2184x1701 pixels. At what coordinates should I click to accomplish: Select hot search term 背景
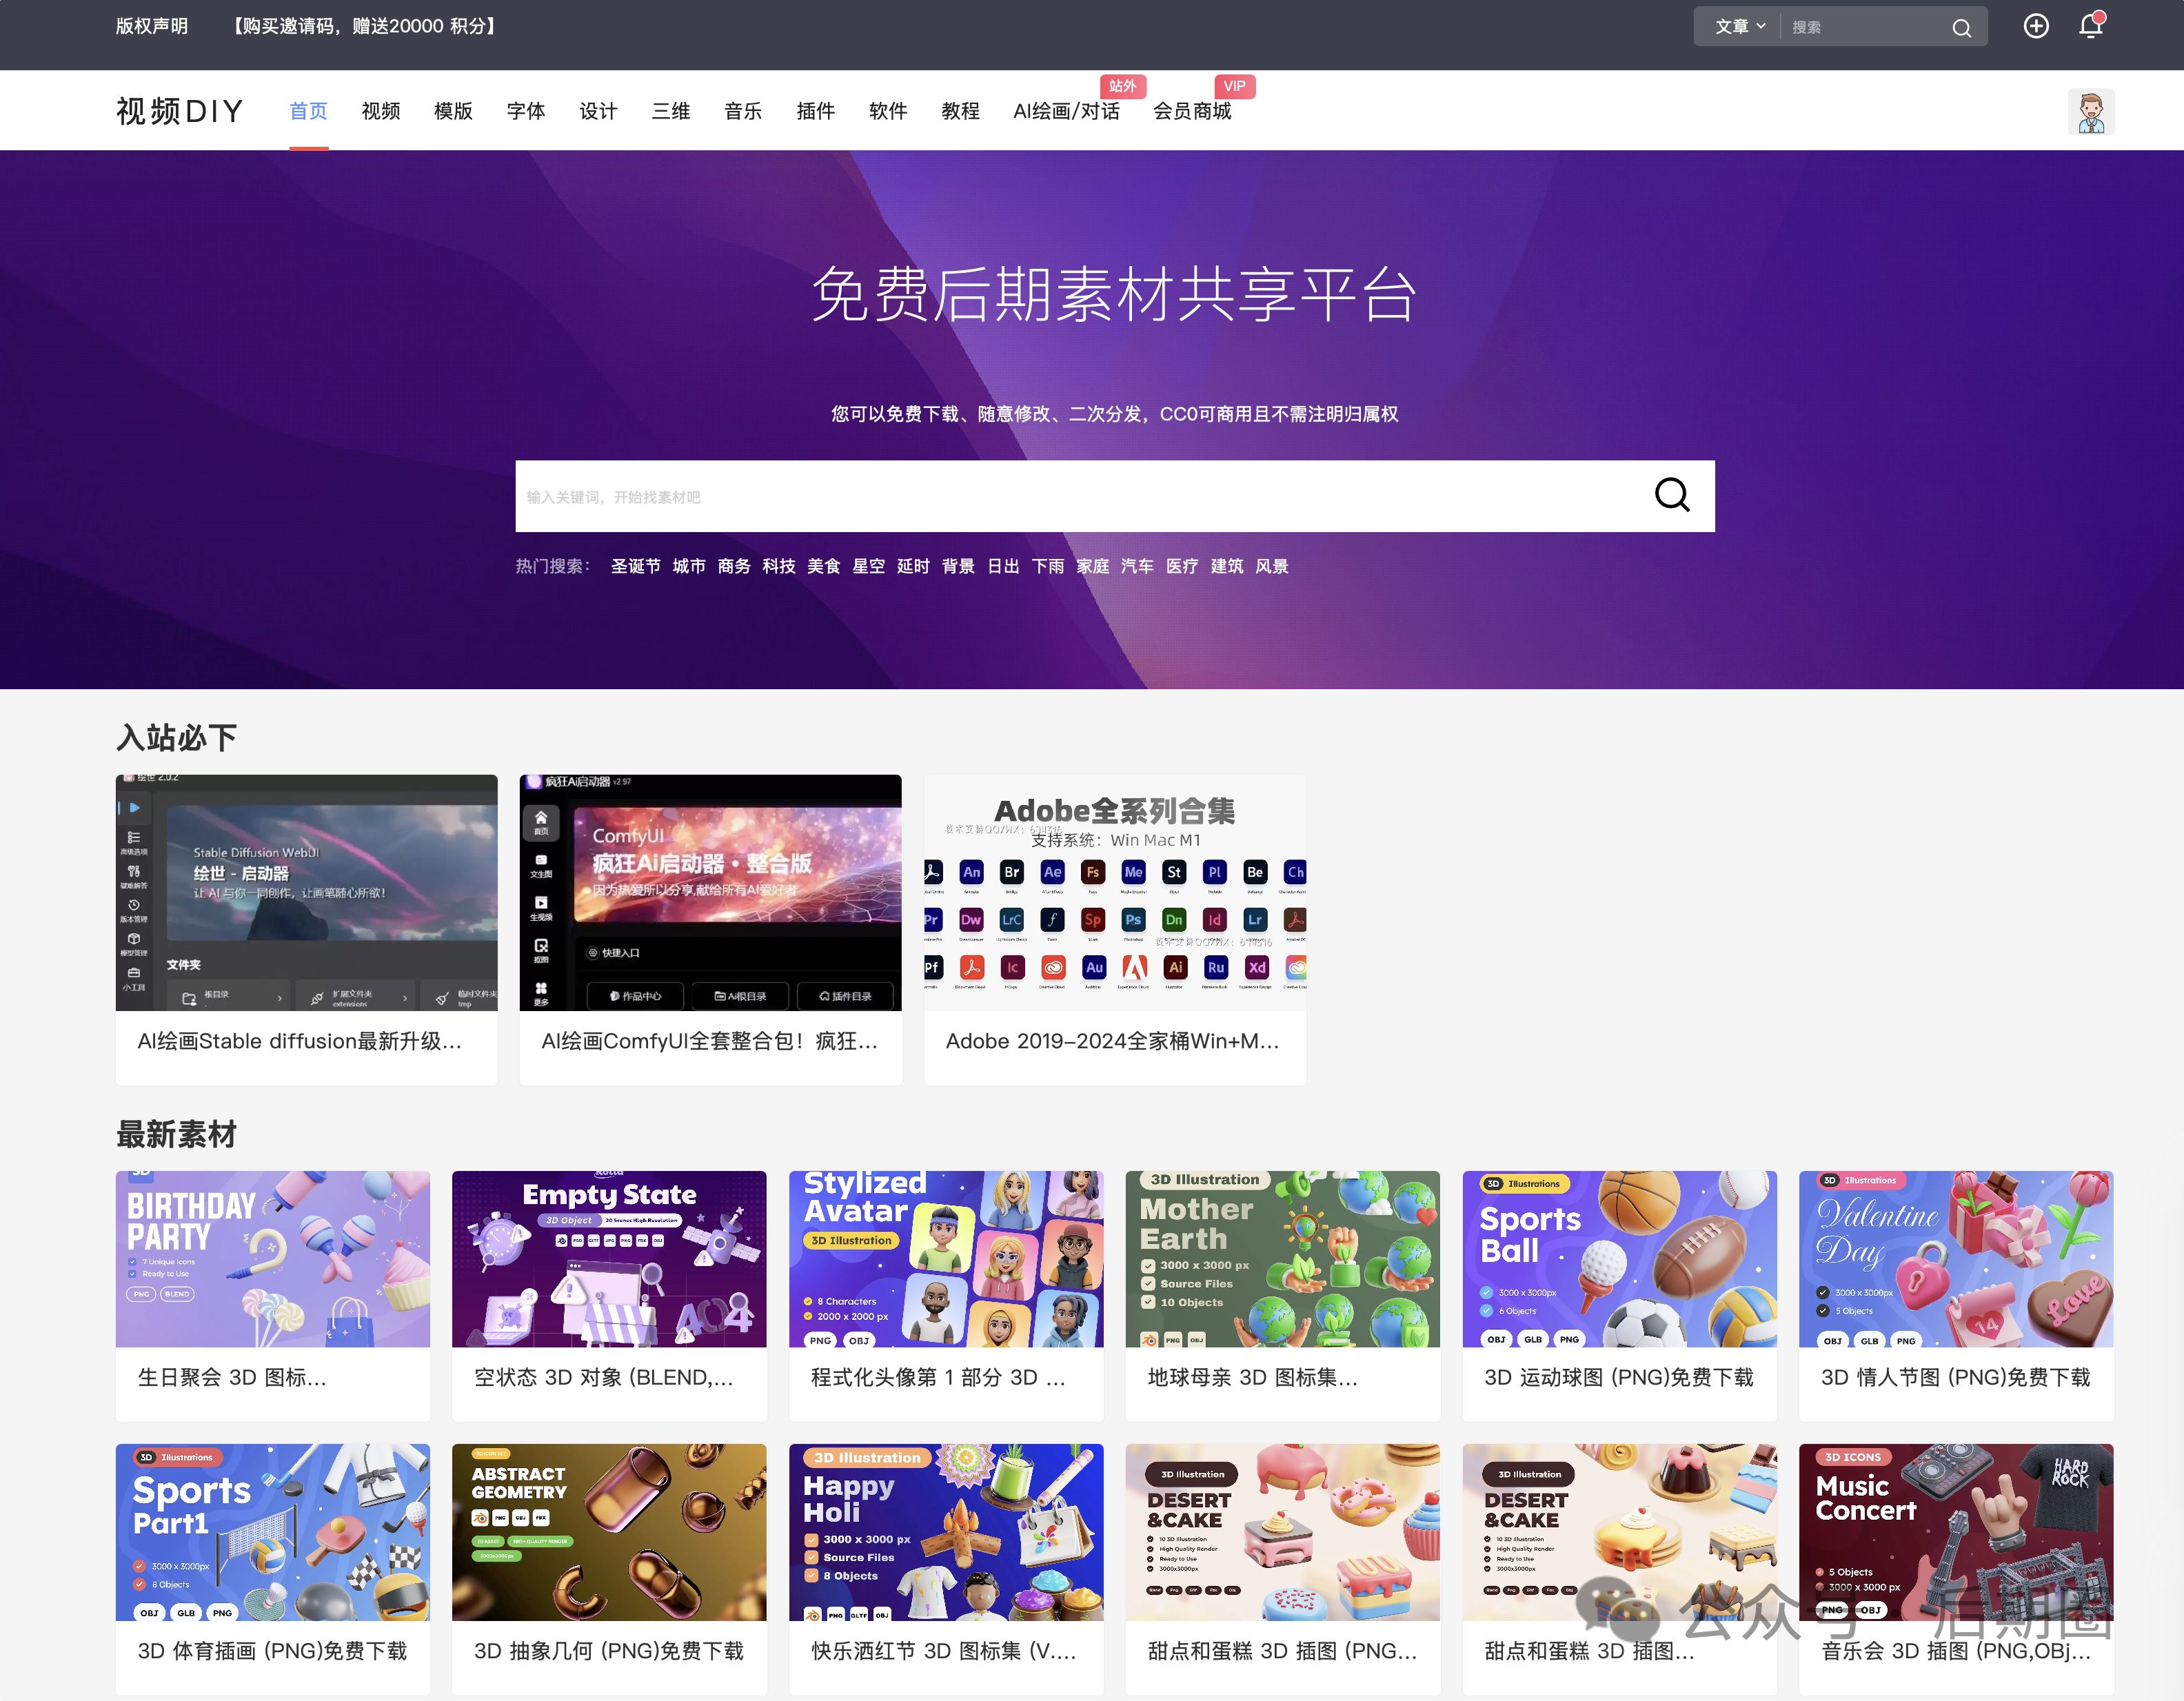pos(958,566)
